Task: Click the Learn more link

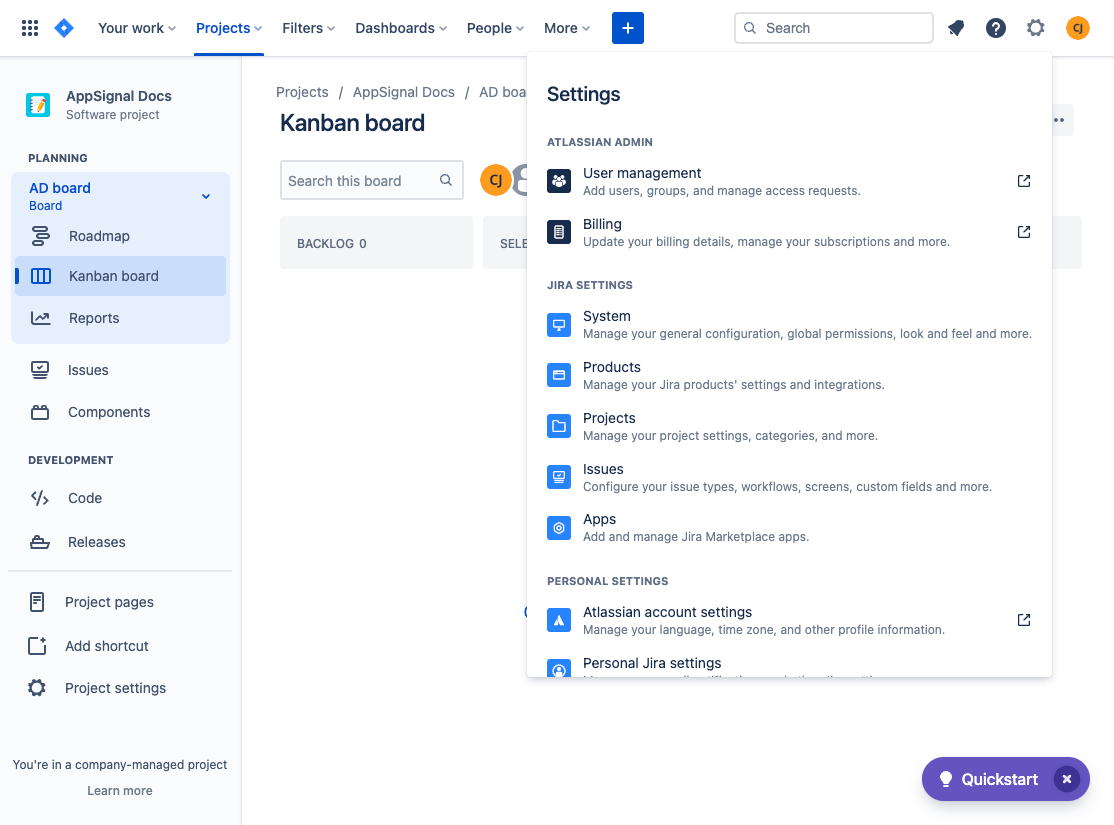Action: coord(119,790)
